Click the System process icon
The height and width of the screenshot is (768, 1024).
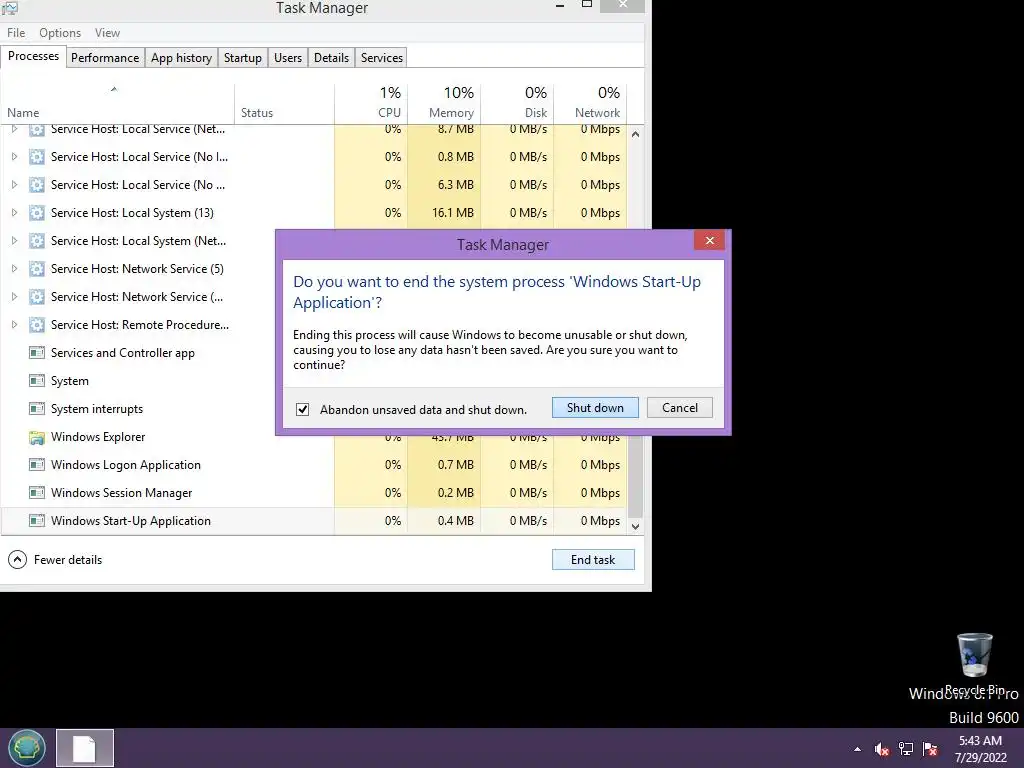tap(37, 381)
